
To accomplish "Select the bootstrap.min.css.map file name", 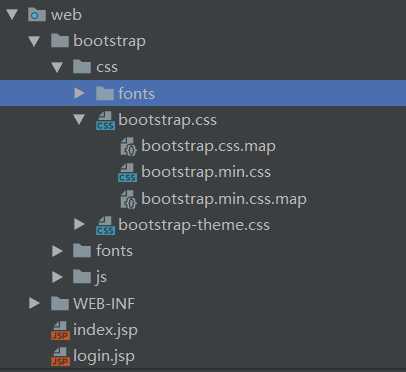I will click(x=224, y=199).
